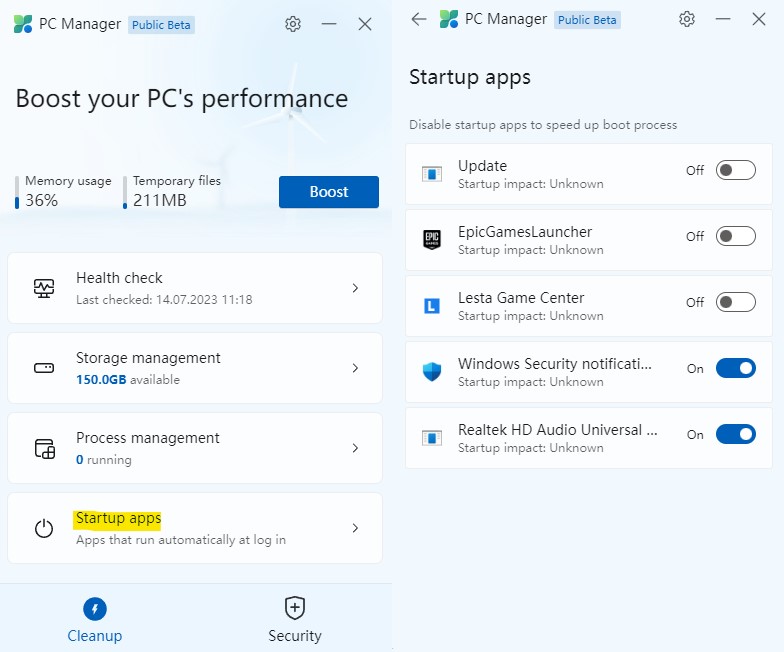Open Startup apps chevron arrow
Viewport: 784px width, 652px height.
(355, 528)
